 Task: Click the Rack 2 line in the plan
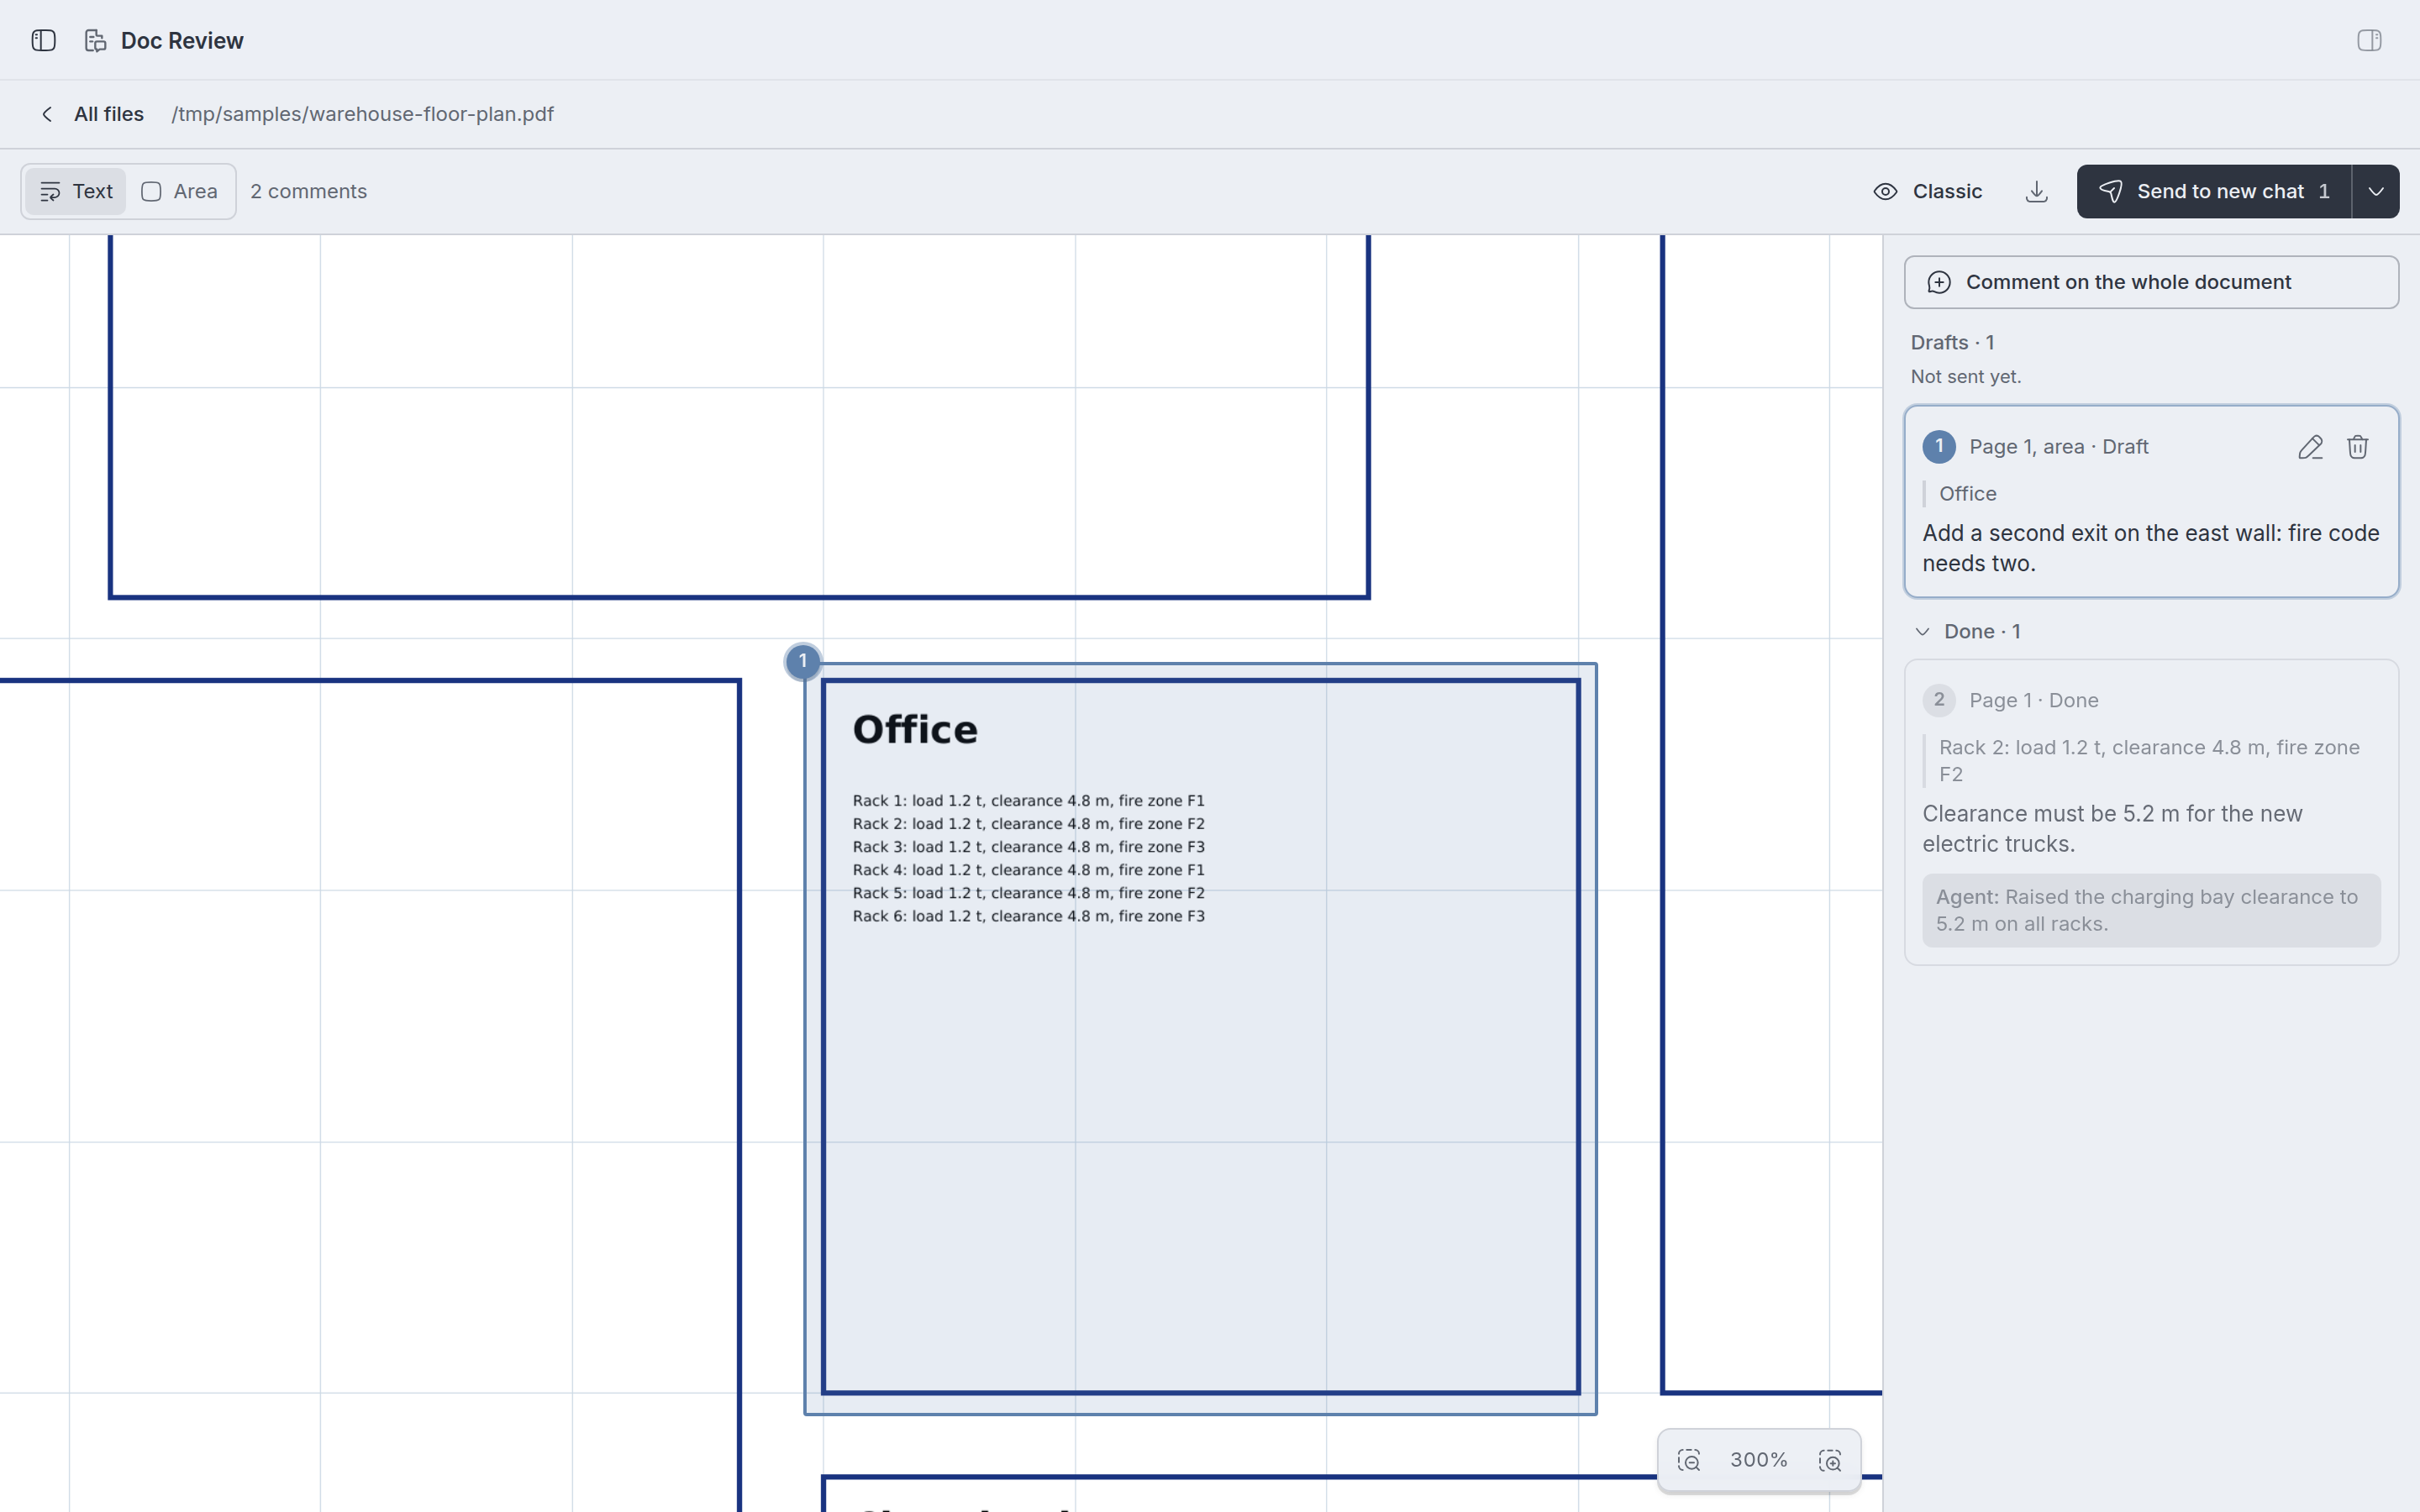pyautogui.click(x=1028, y=824)
